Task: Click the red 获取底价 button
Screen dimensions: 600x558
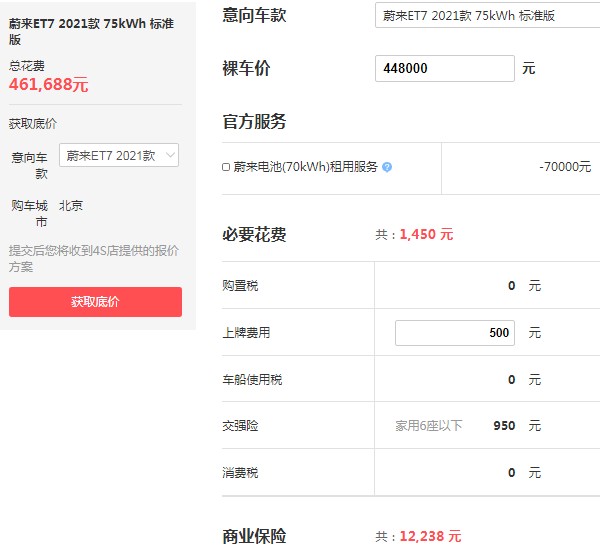Action: pos(95,302)
